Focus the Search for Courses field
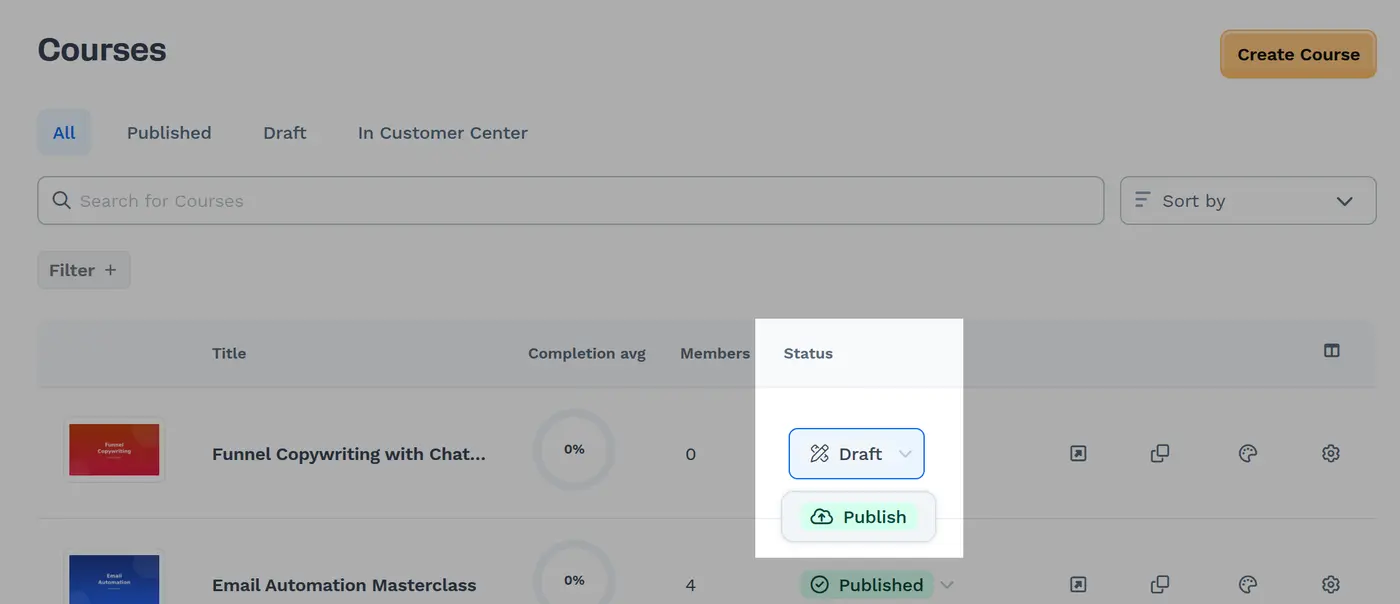The width and height of the screenshot is (1400, 604). point(571,200)
